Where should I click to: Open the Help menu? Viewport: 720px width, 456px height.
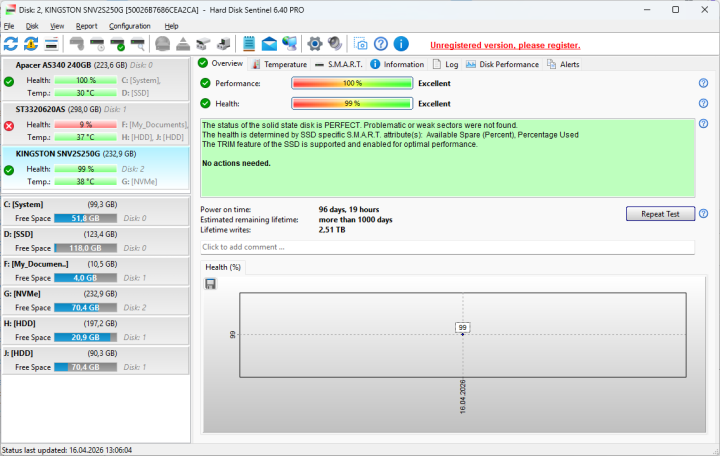click(x=171, y=26)
